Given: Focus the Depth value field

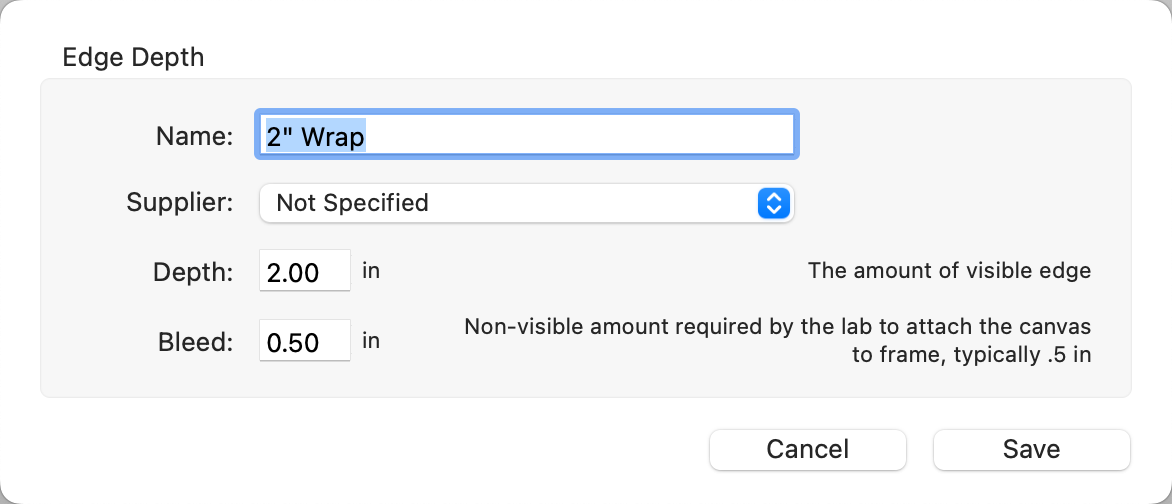Looking at the screenshot, I should [304, 271].
